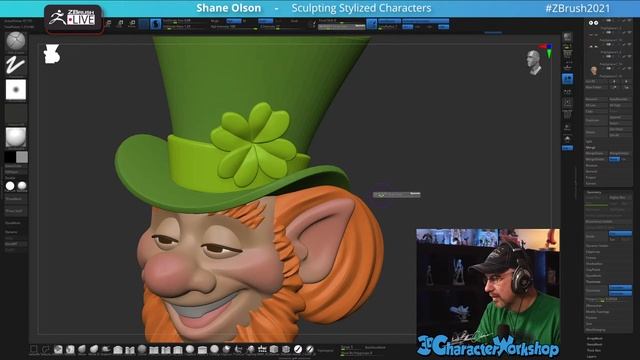640x360 pixels.
Task: Click the AutoReorder button
Action: pos(620,99)
